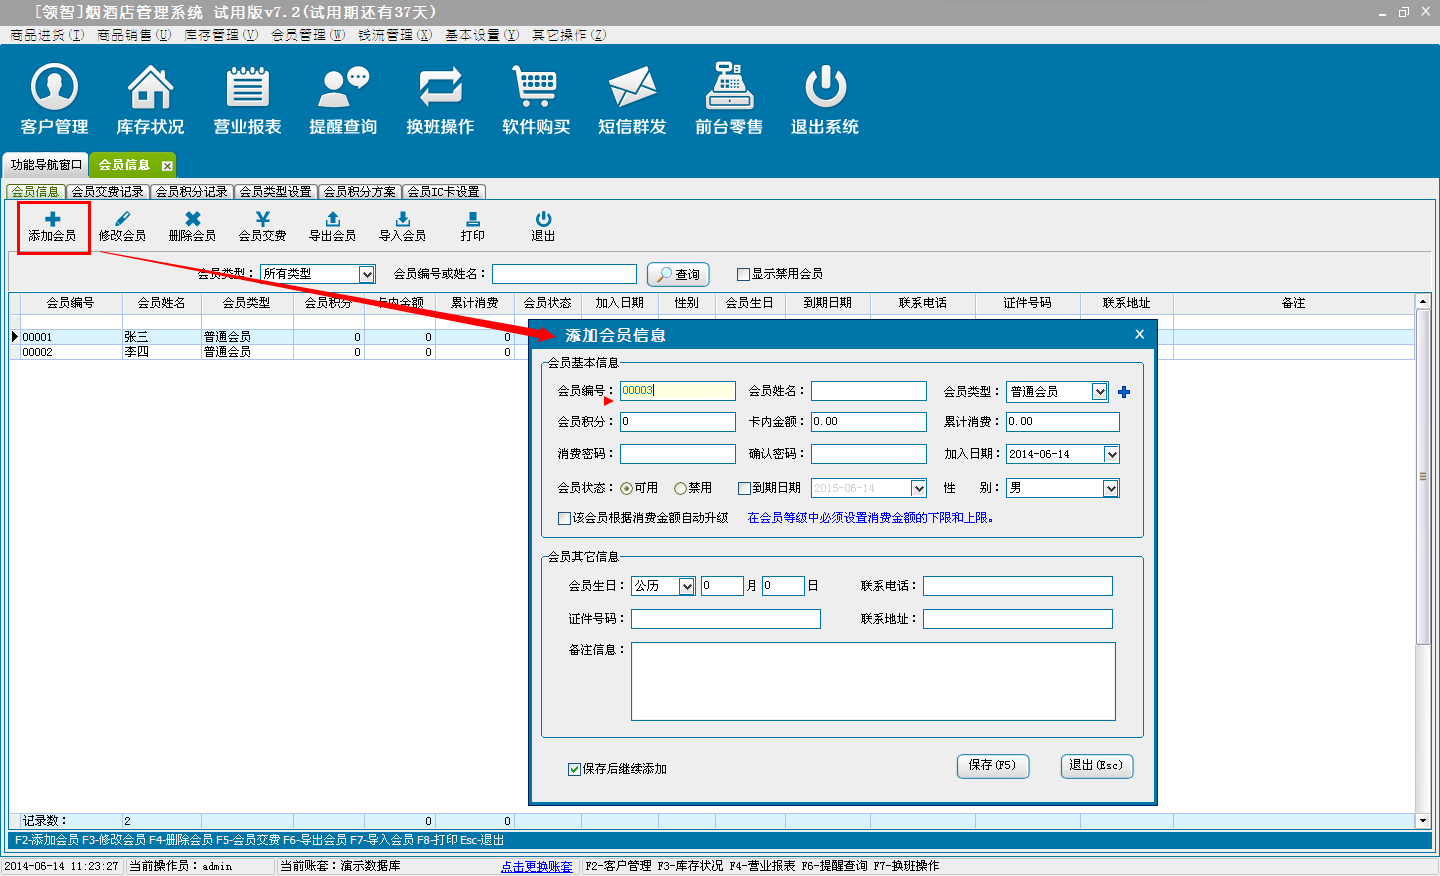The image size is (1440, 876).
Task: Open 营业报表 business report icon
Action: (247, 88)
